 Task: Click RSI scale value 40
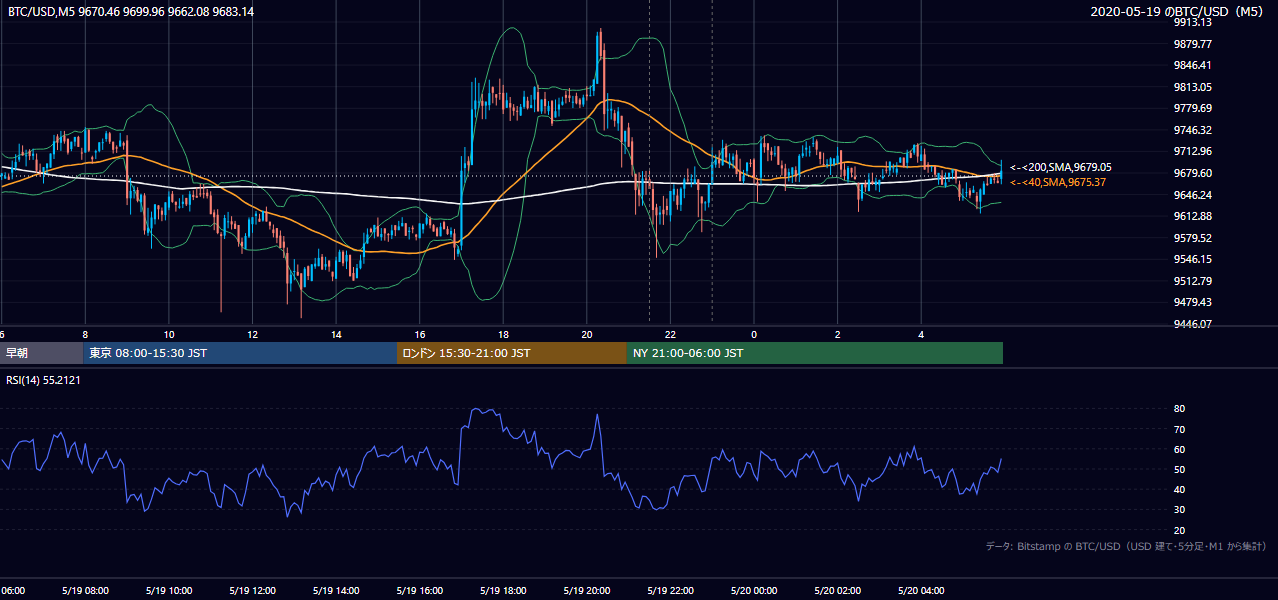(x=1180, y=489)
